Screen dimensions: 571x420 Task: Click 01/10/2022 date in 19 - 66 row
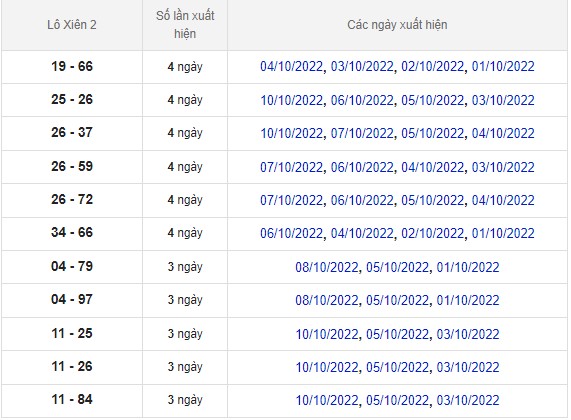[x=503, y=67]
